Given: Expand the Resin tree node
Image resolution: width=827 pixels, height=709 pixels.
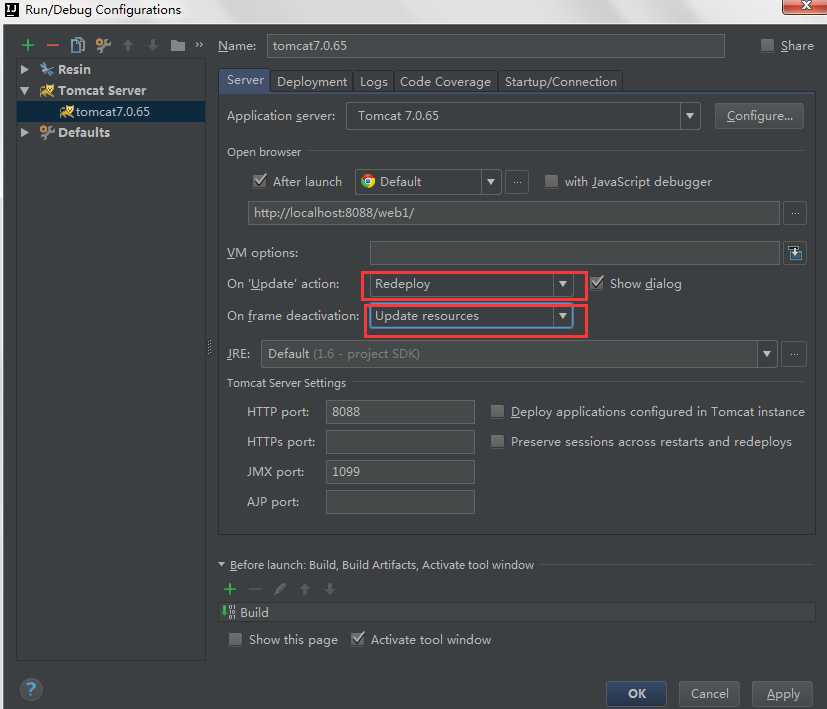Looking at the screenshot, I should coord(24,69).
